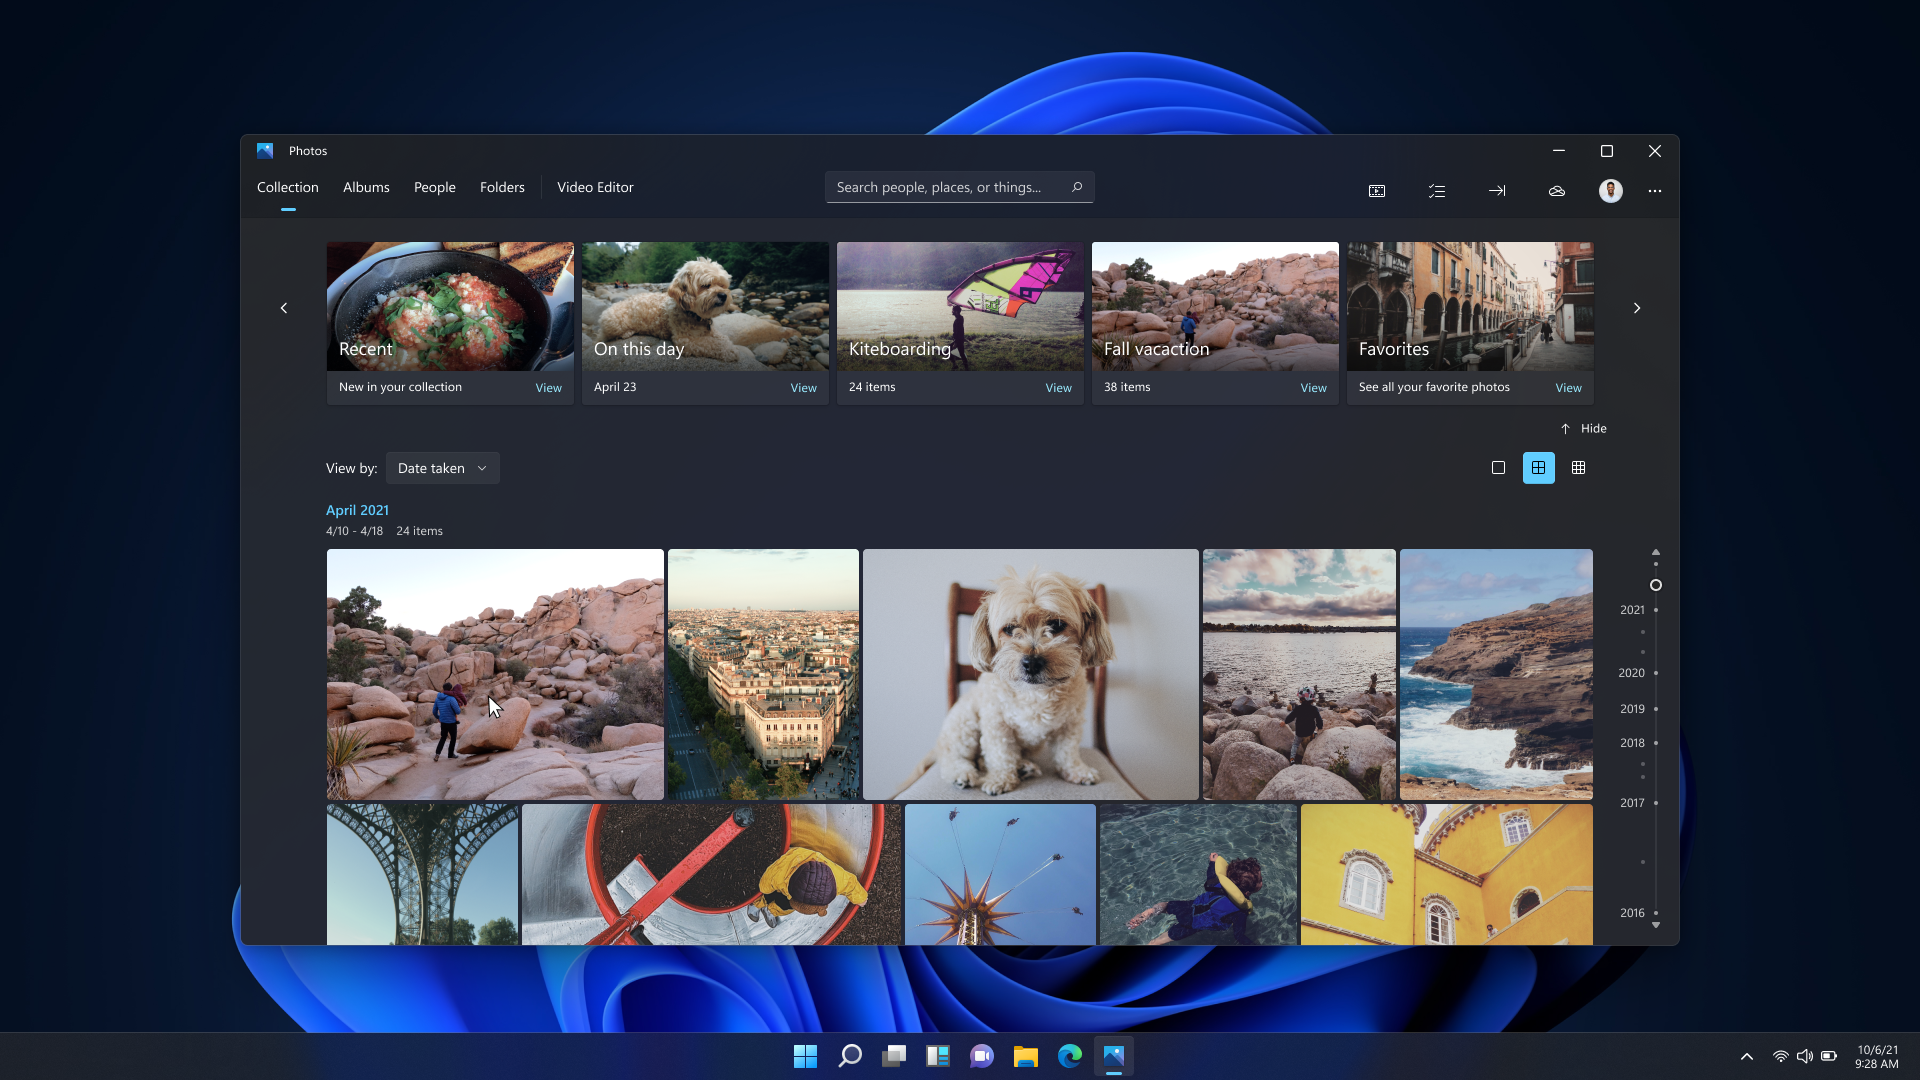This screenshot has height=1080, width=1920.
Task: Drag the year 2018 timeline marker
Action: pos(1658,742)
